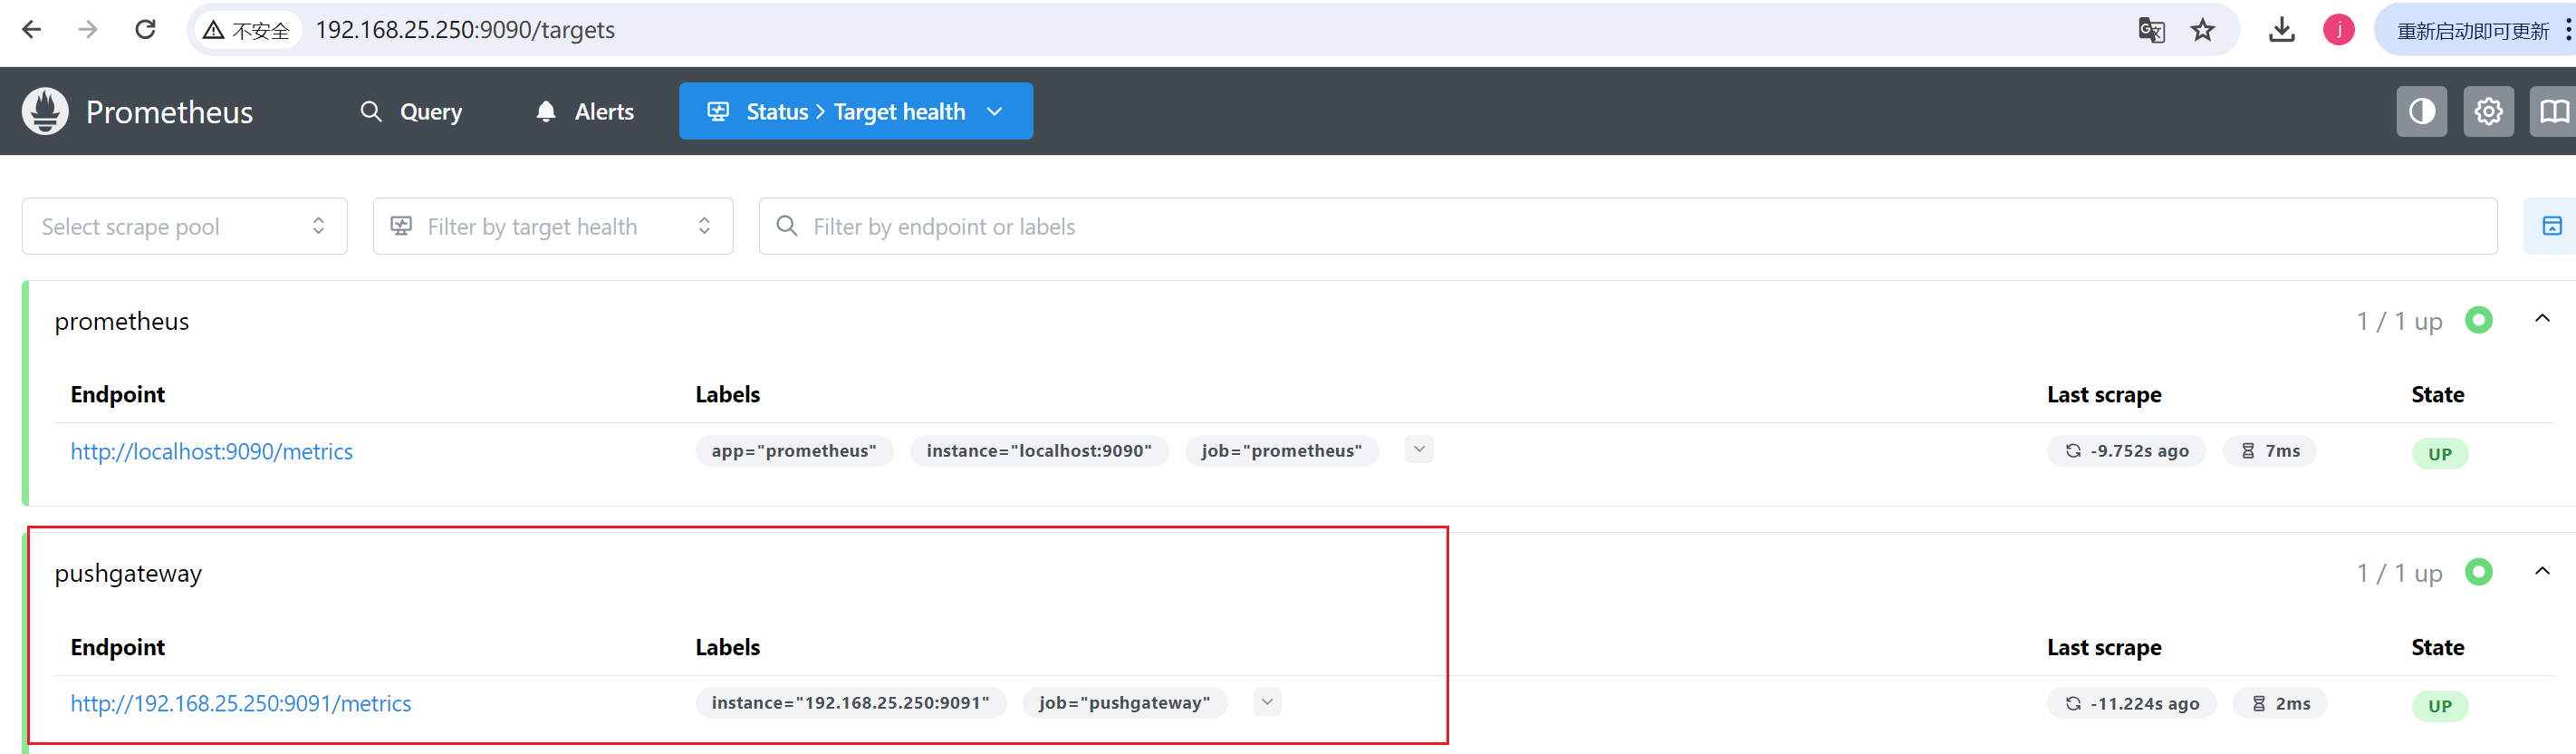This screenshot has height=754, width=2576.
Task: Open the Select scrape pool dropdown
Action: click(x=185, y=226)
